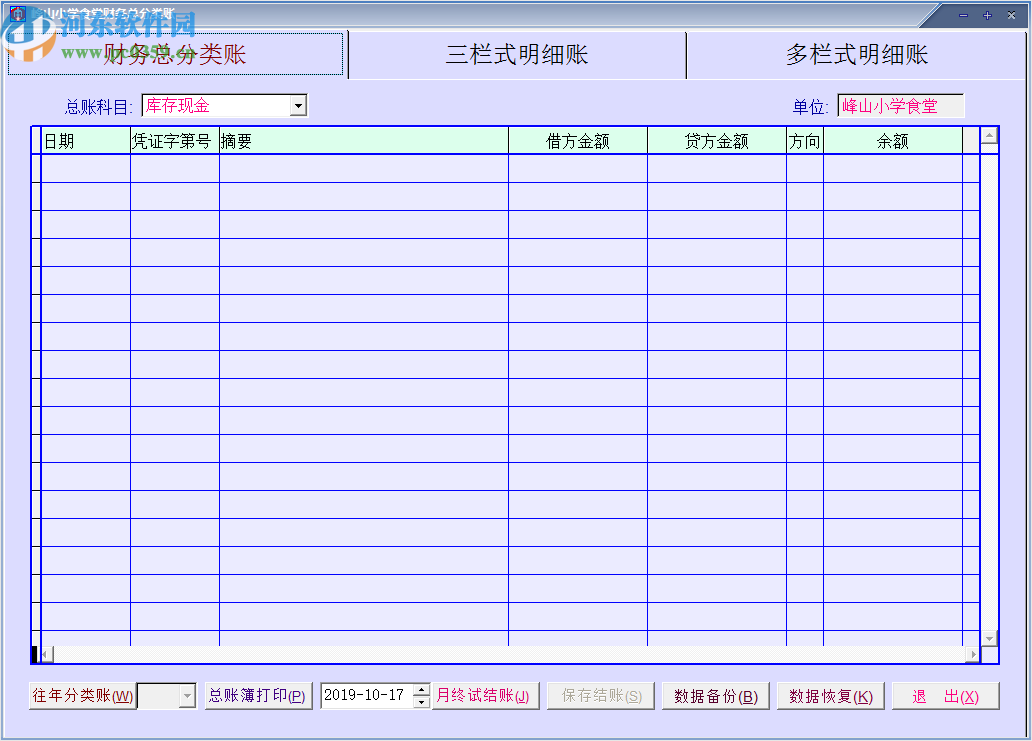Increase the date with the up stepper arrow
This screenshot has height=741, width=1032.
[423, 690]
